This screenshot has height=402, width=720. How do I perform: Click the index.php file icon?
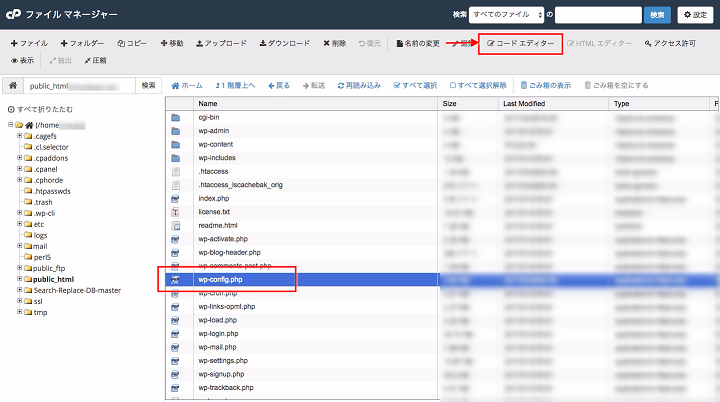175,199
